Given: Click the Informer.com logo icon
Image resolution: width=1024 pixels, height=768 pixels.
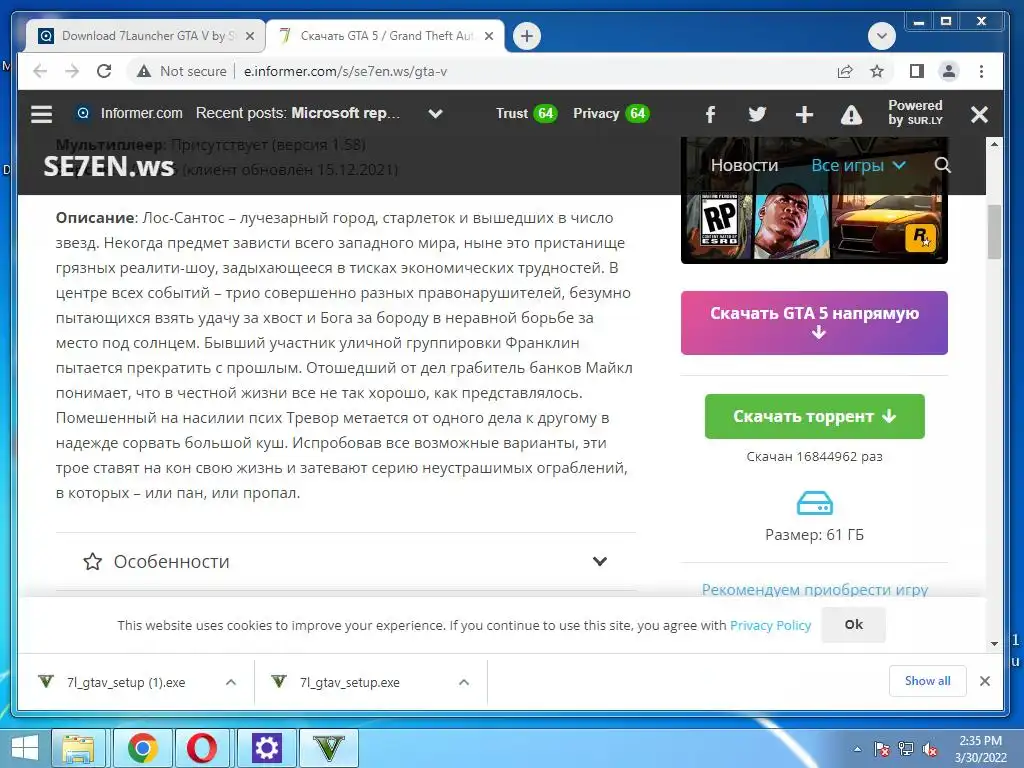Looking at the screenshot, I should pos(83,113).
